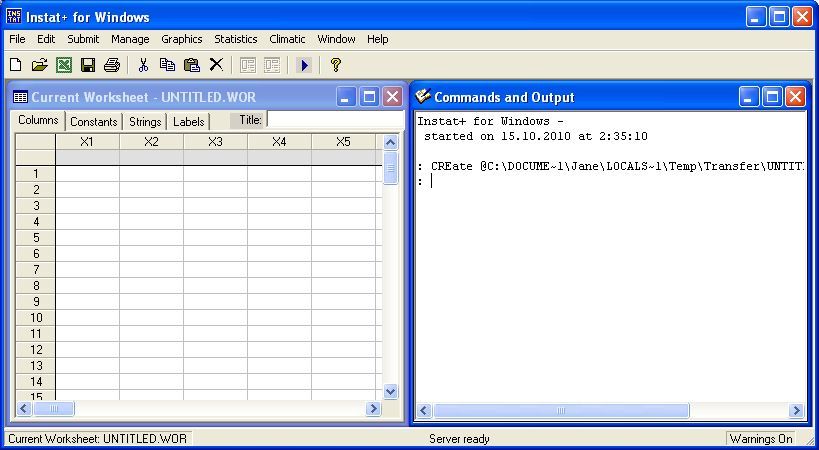Click worksheet vertical scrollbar thumb
819x450 pixels.
click(390, 168)
